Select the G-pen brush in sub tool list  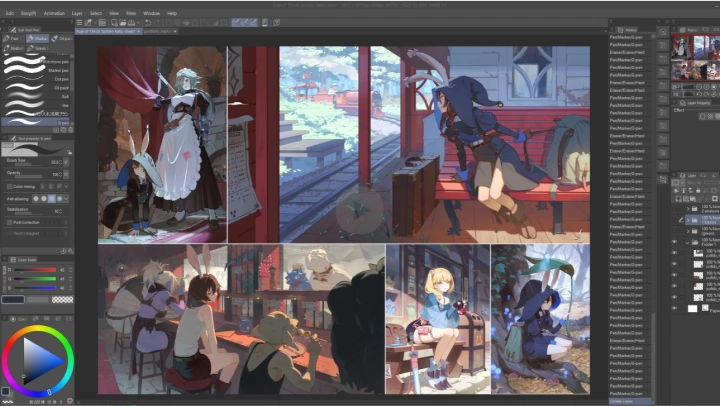tap(36, 122)
